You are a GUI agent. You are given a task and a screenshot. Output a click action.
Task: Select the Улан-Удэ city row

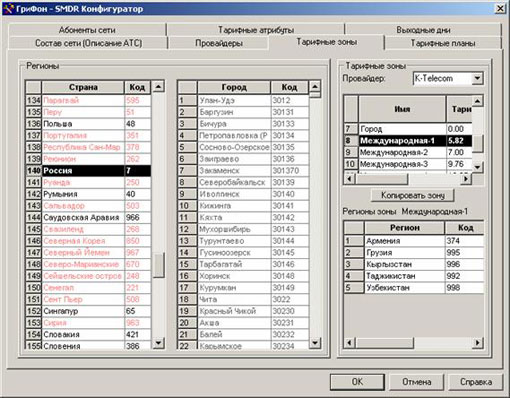243,100
